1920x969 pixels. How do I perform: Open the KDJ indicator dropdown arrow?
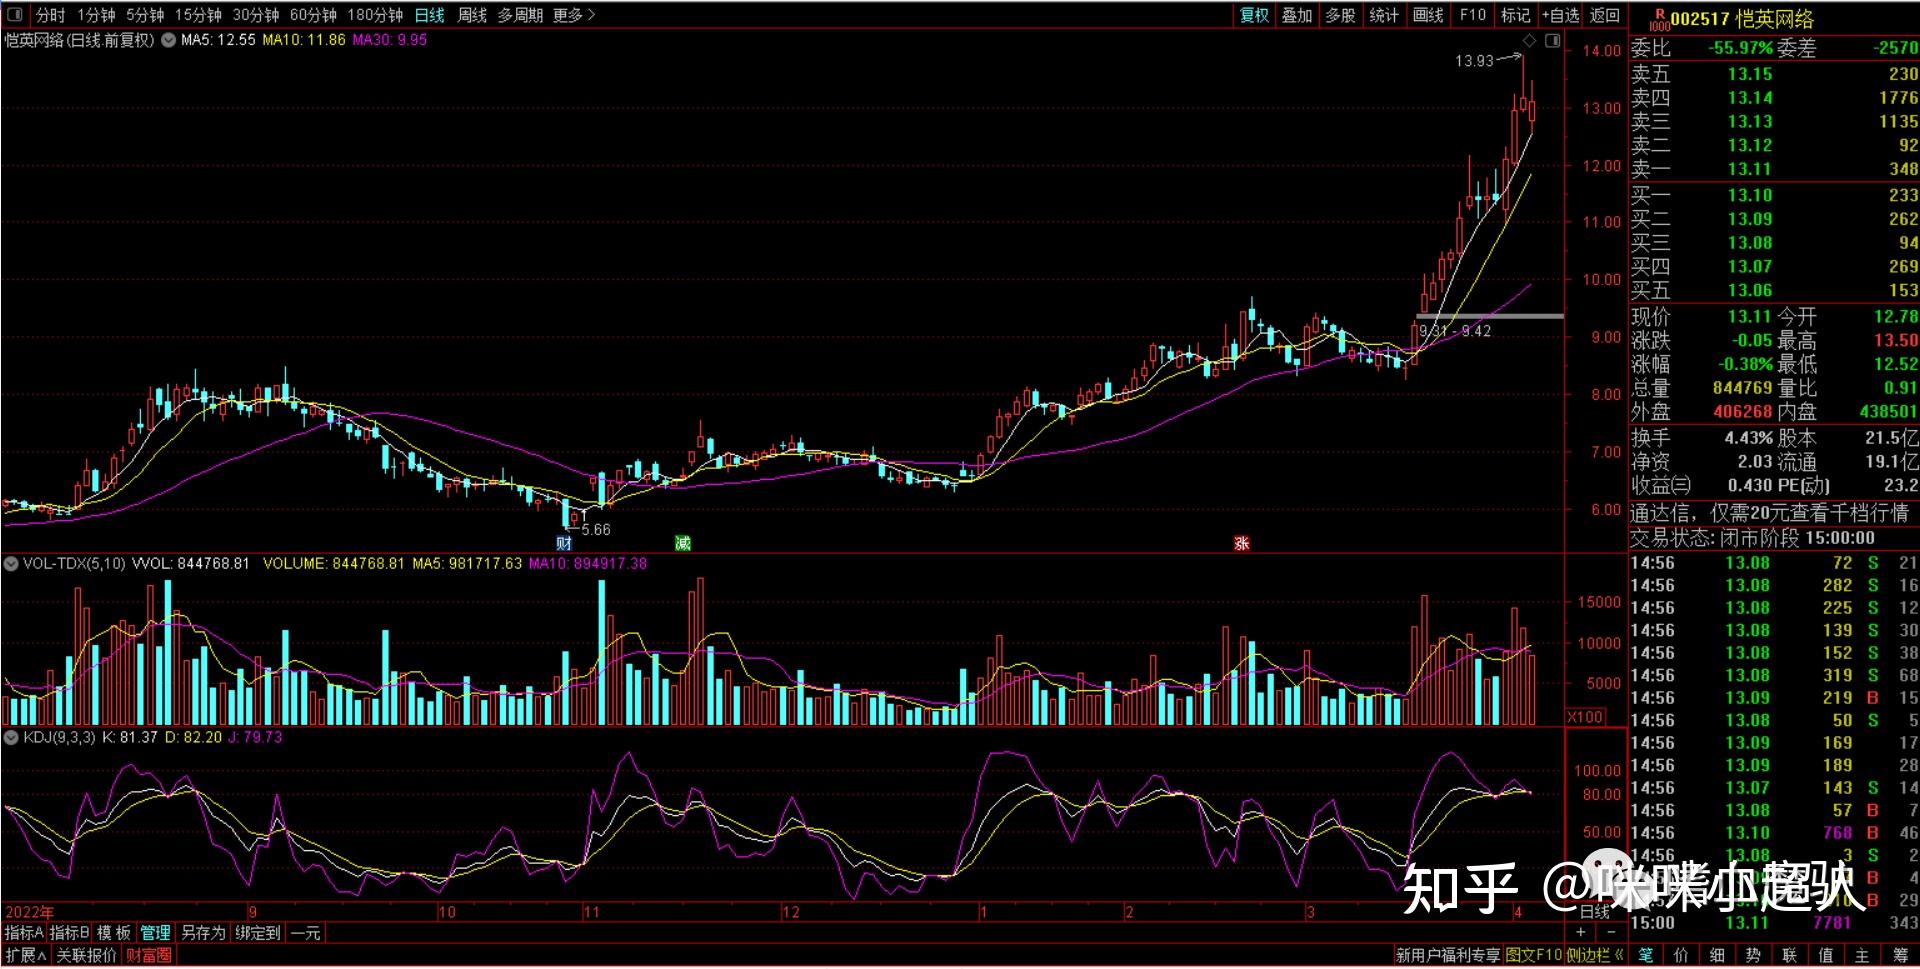click(12, 737)
